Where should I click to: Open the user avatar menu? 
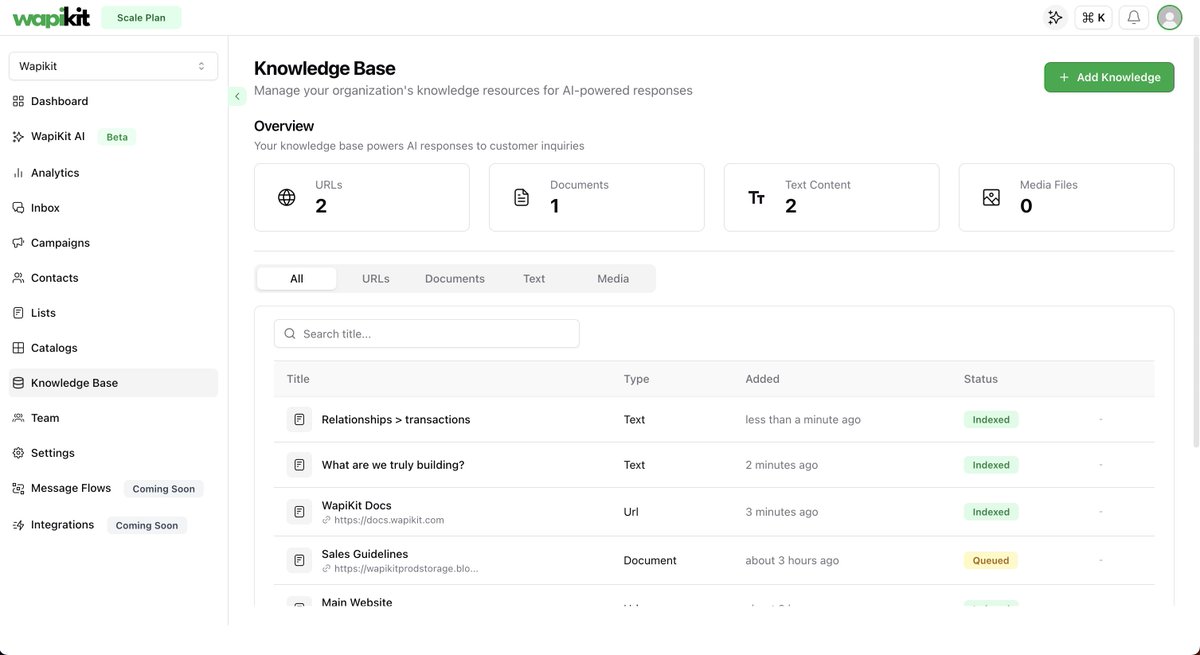pos(1169,17)
